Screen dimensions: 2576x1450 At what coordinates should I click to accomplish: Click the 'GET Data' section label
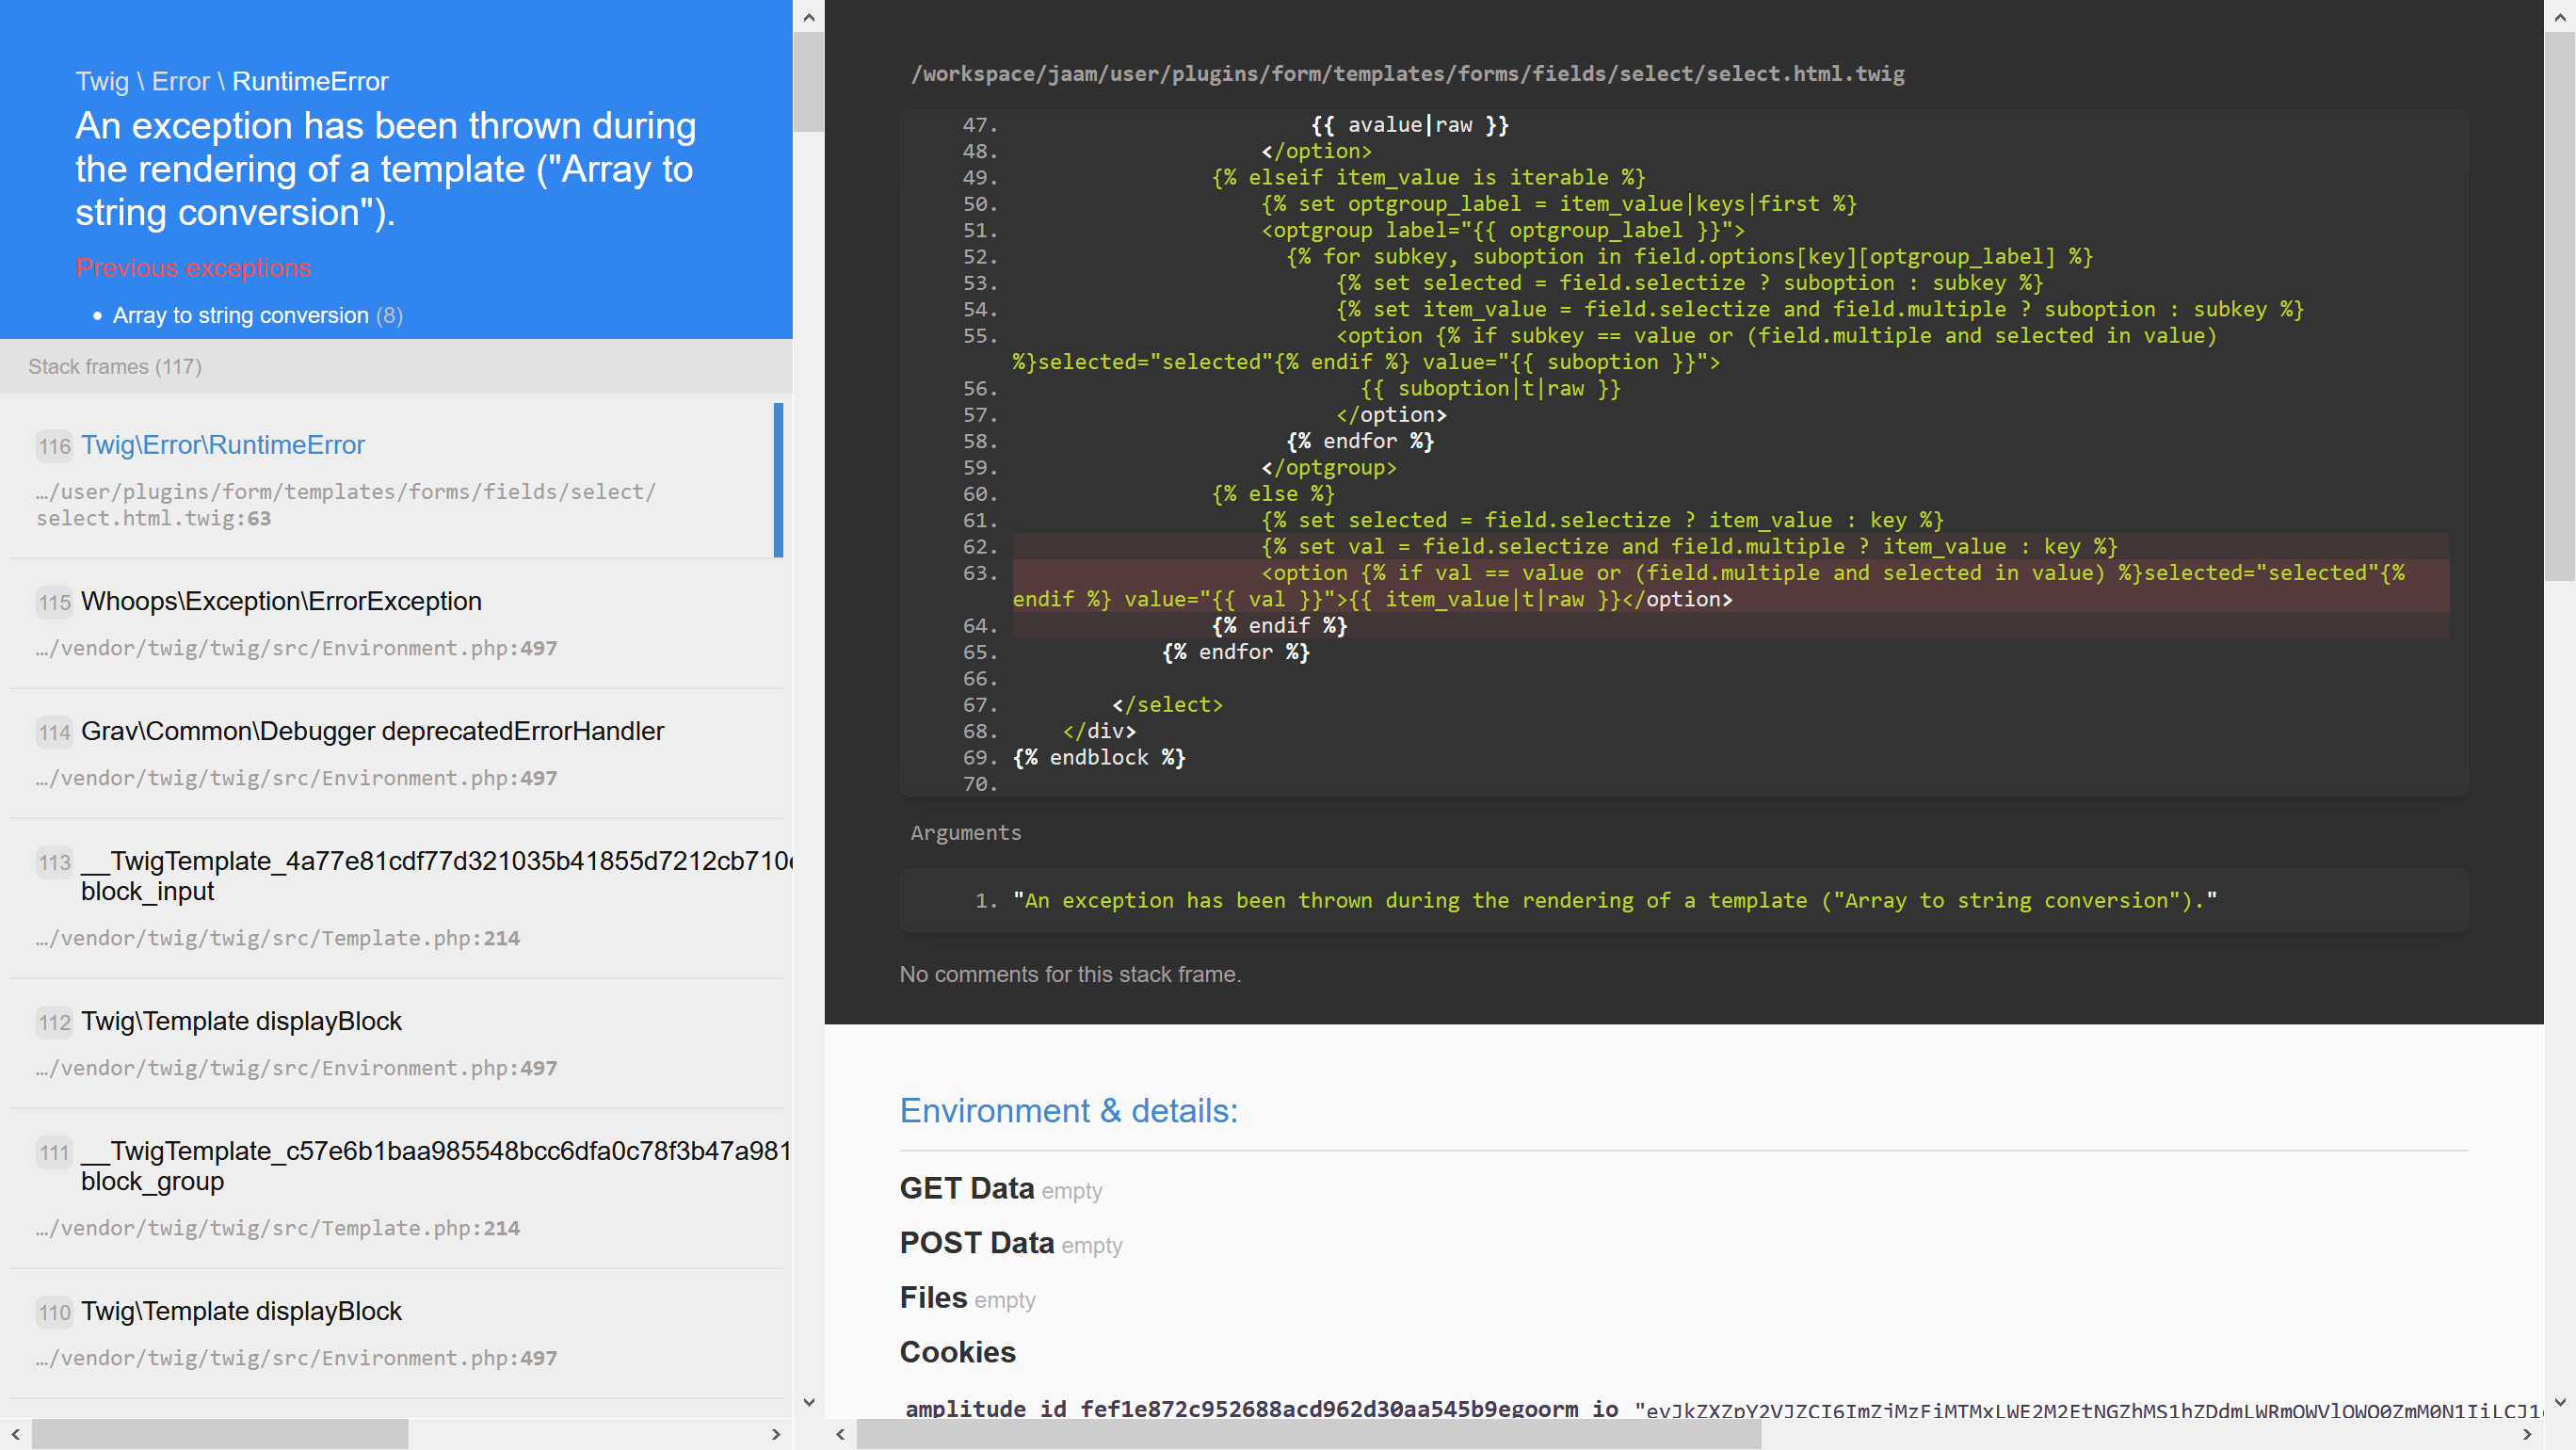(x=966, y=1188)
